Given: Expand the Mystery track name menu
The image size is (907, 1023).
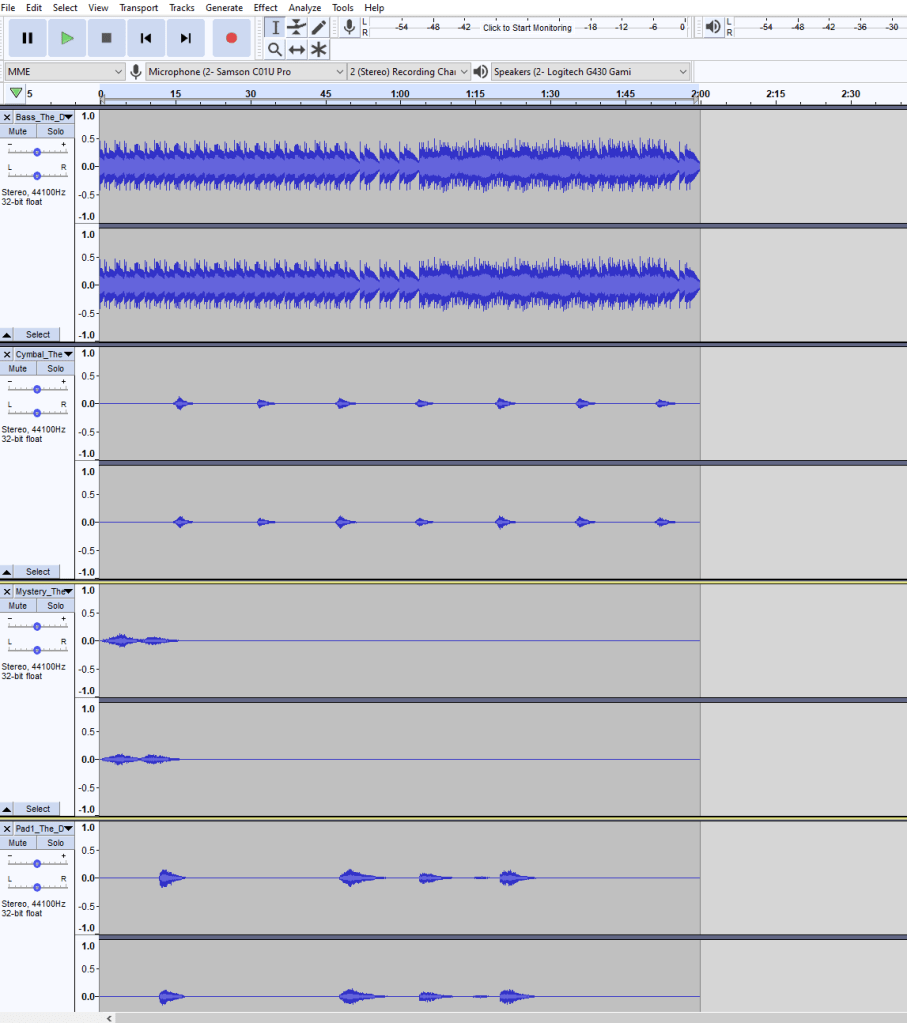Looking at the screenshot, I should (68, 591).
